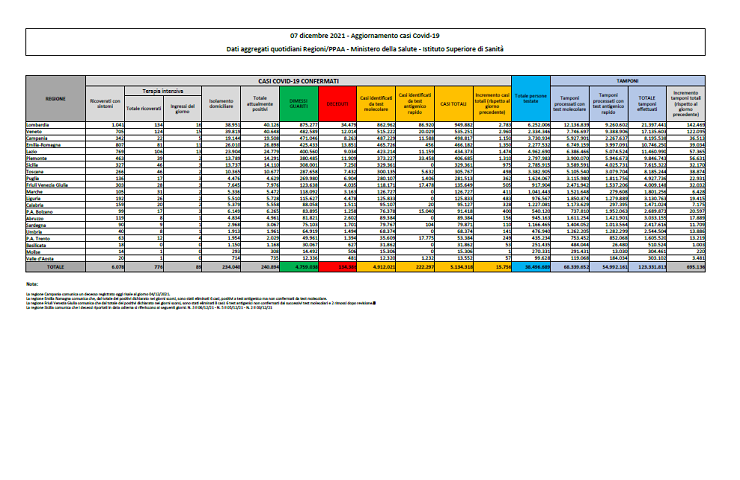Click the Note heading below the table
Image resolution: width=740 pixels, height=480 pixels.
32,283
